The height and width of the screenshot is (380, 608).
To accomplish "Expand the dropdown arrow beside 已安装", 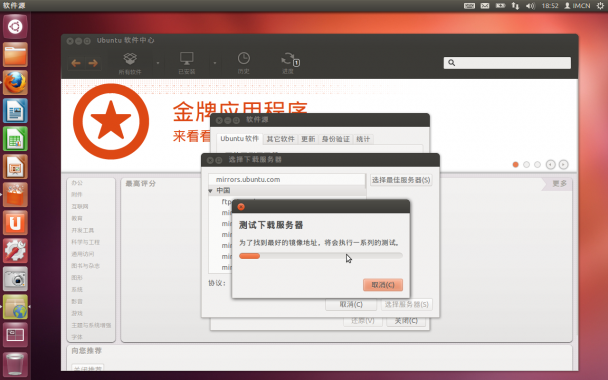I will click(x=214, y=63).
